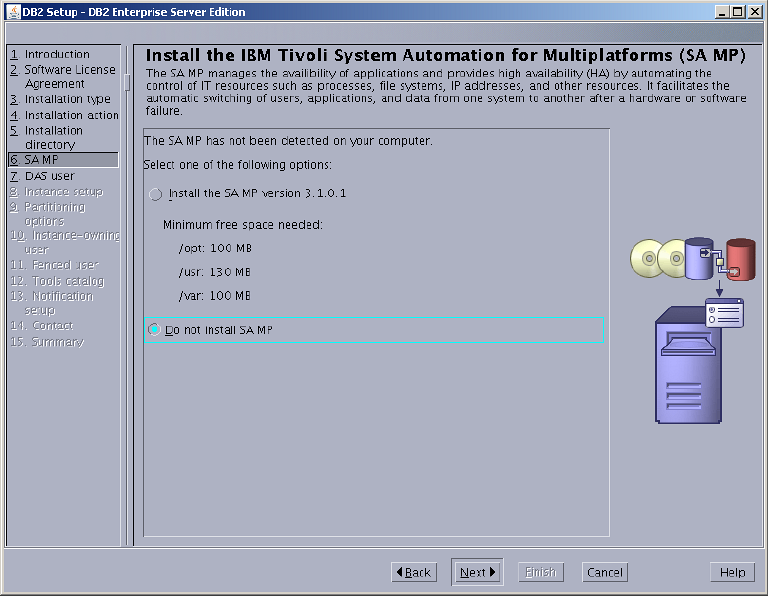The height and width of the screenshot is (596, 768).
Task: Click 'Minimum free space needed:' label
Action: click(x=243, y=225)
